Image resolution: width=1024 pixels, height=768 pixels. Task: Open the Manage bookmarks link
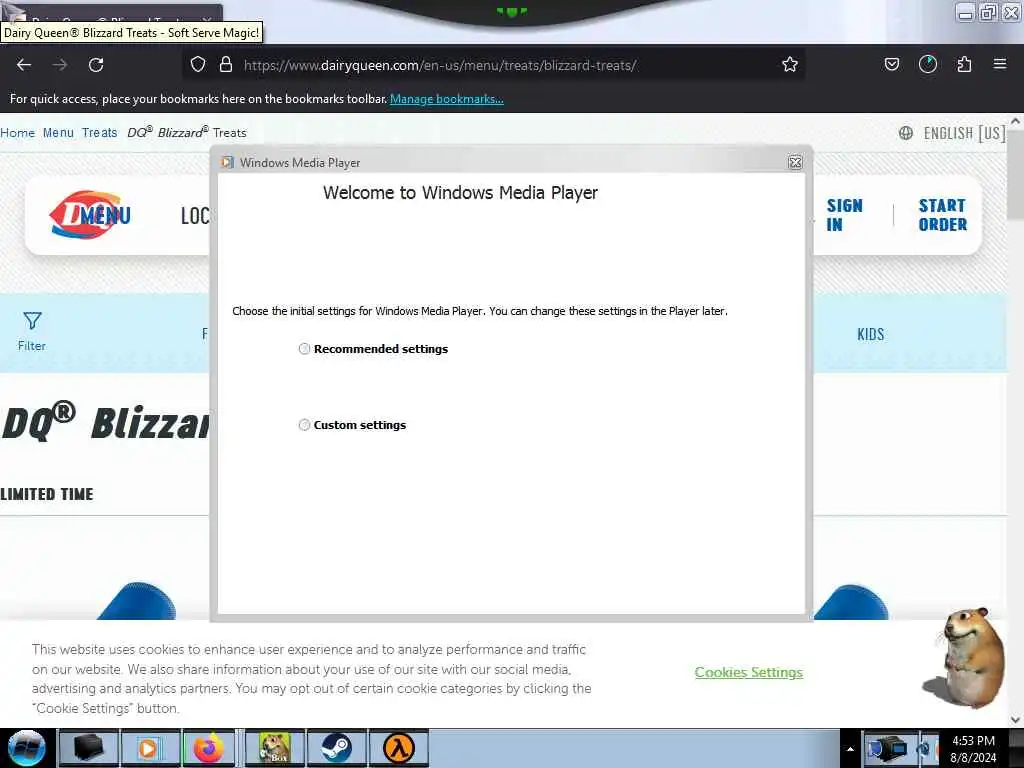point(447,99)
